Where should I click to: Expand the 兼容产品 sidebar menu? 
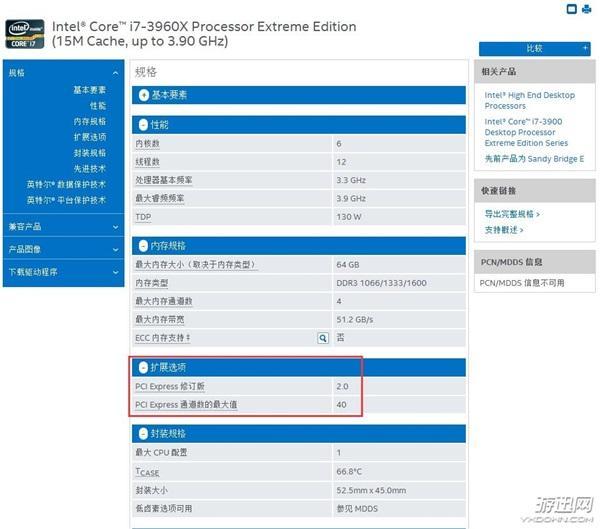[x=64, y=227]
